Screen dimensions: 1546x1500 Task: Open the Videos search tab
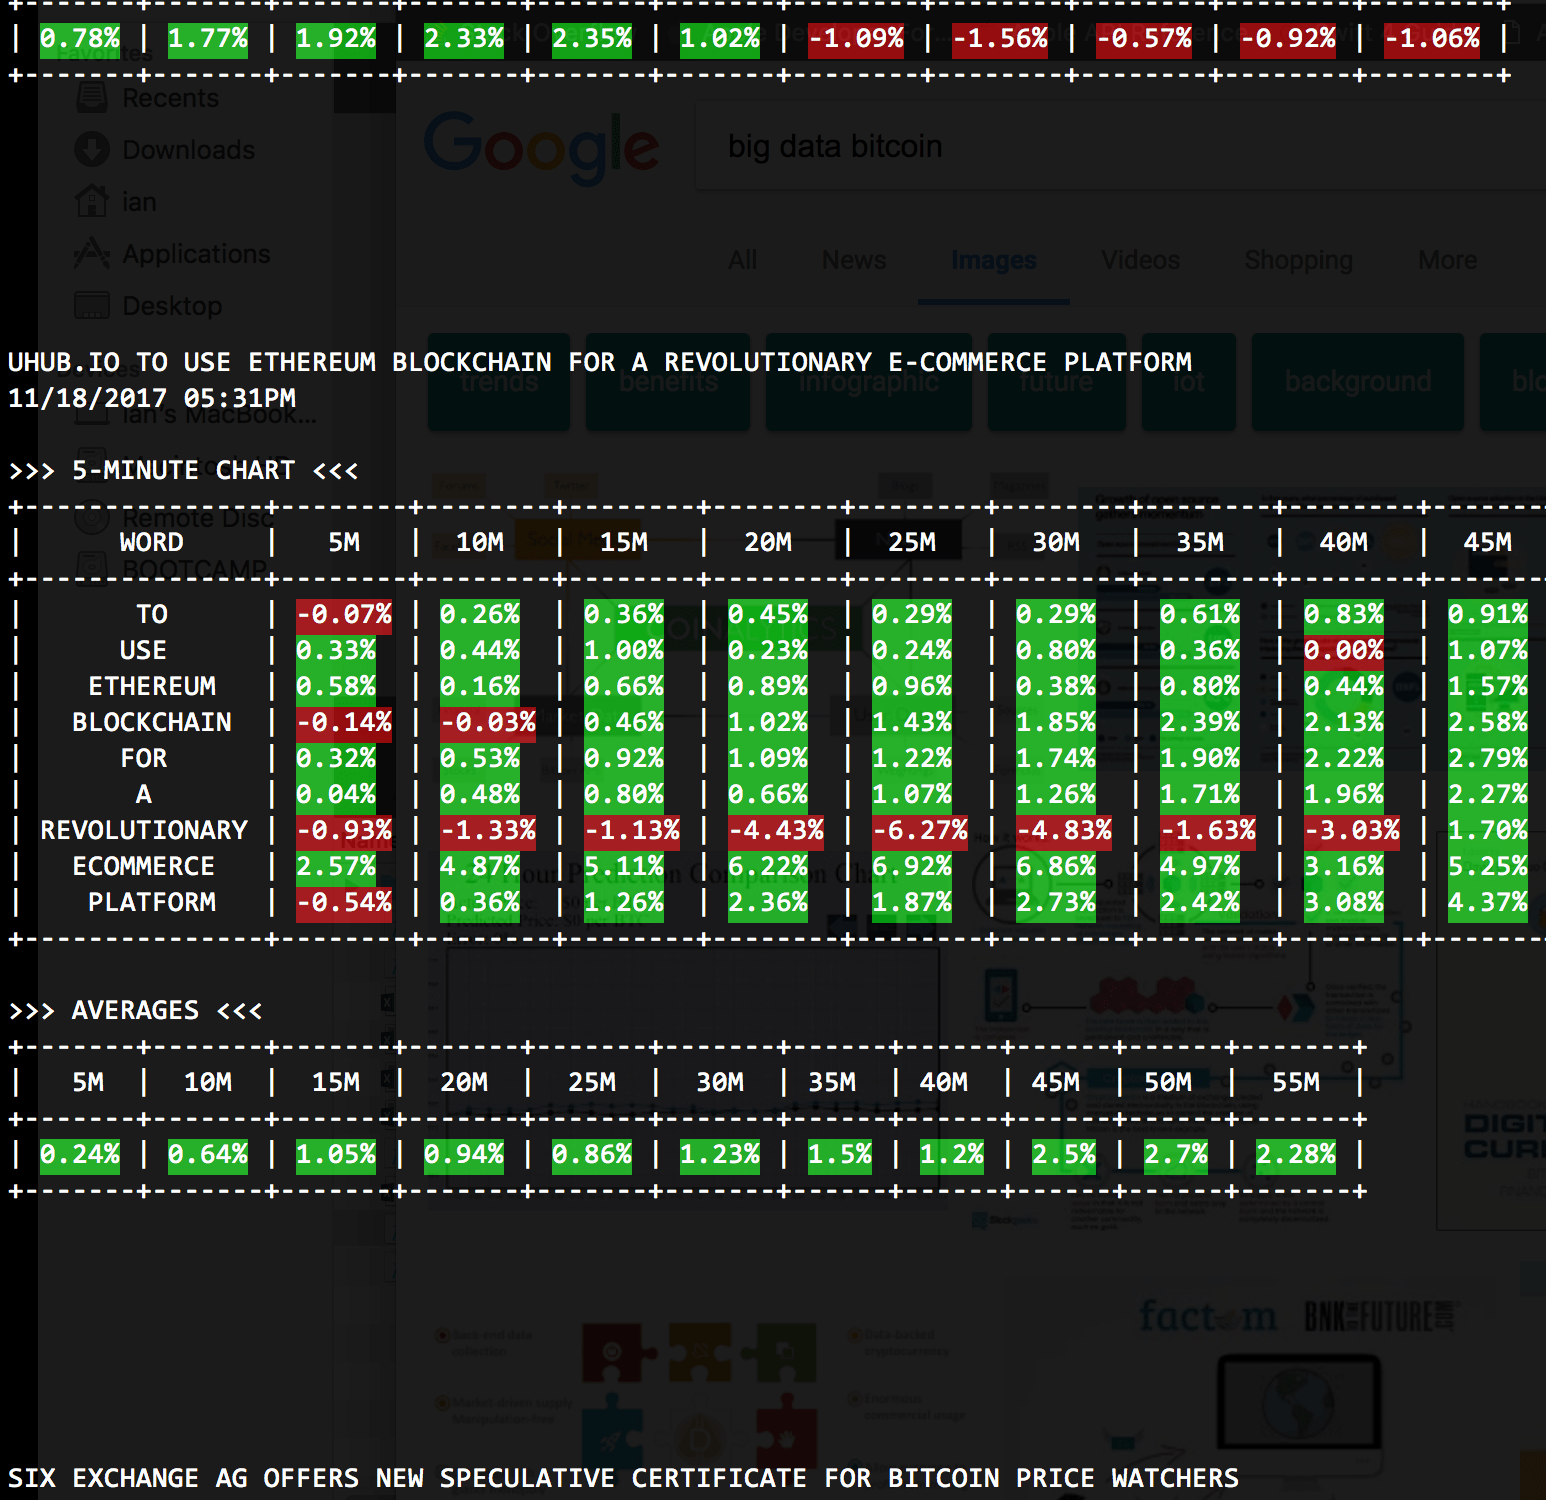point(1140,260)
